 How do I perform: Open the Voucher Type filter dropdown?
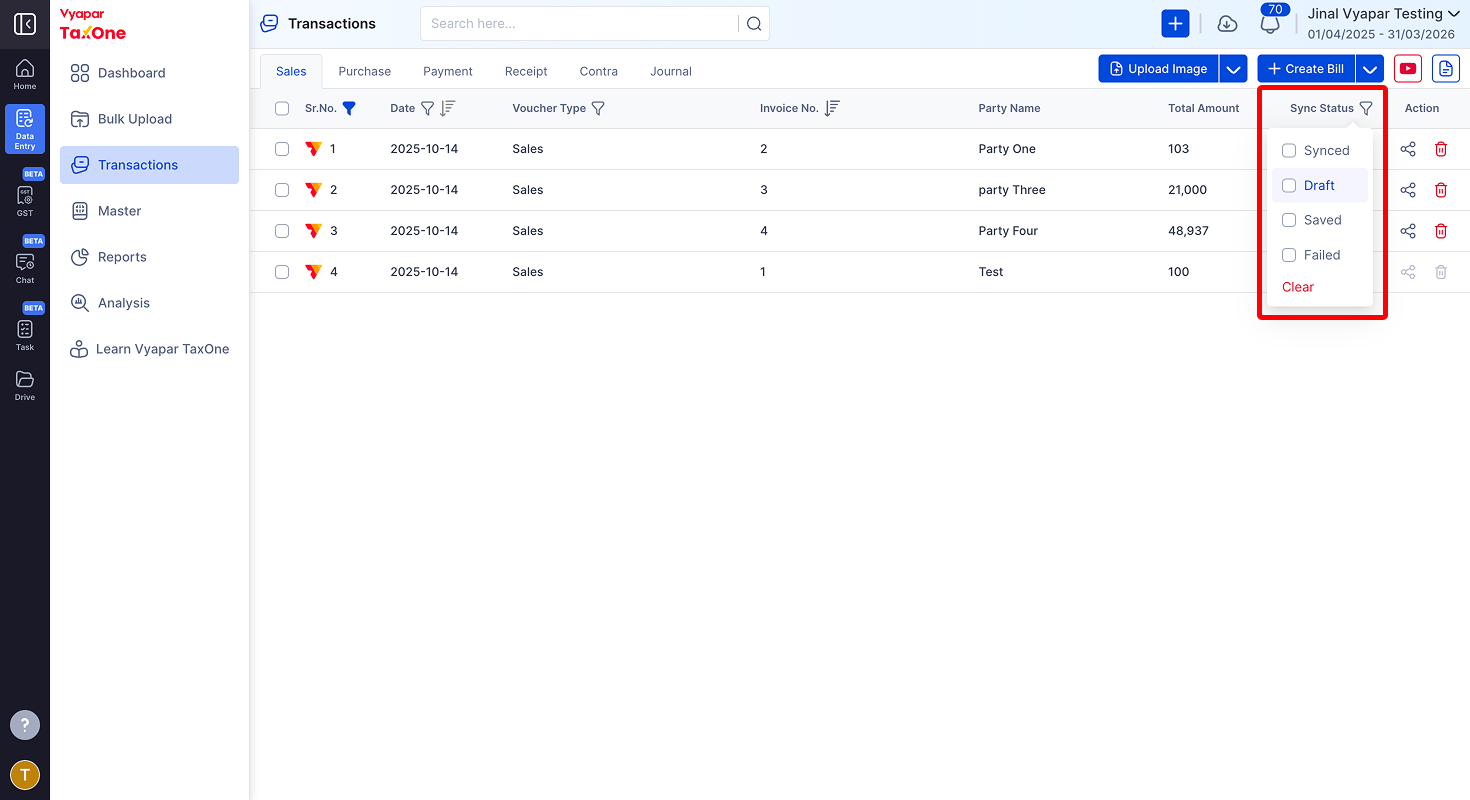pyautogui.click(x=598, y=108)
